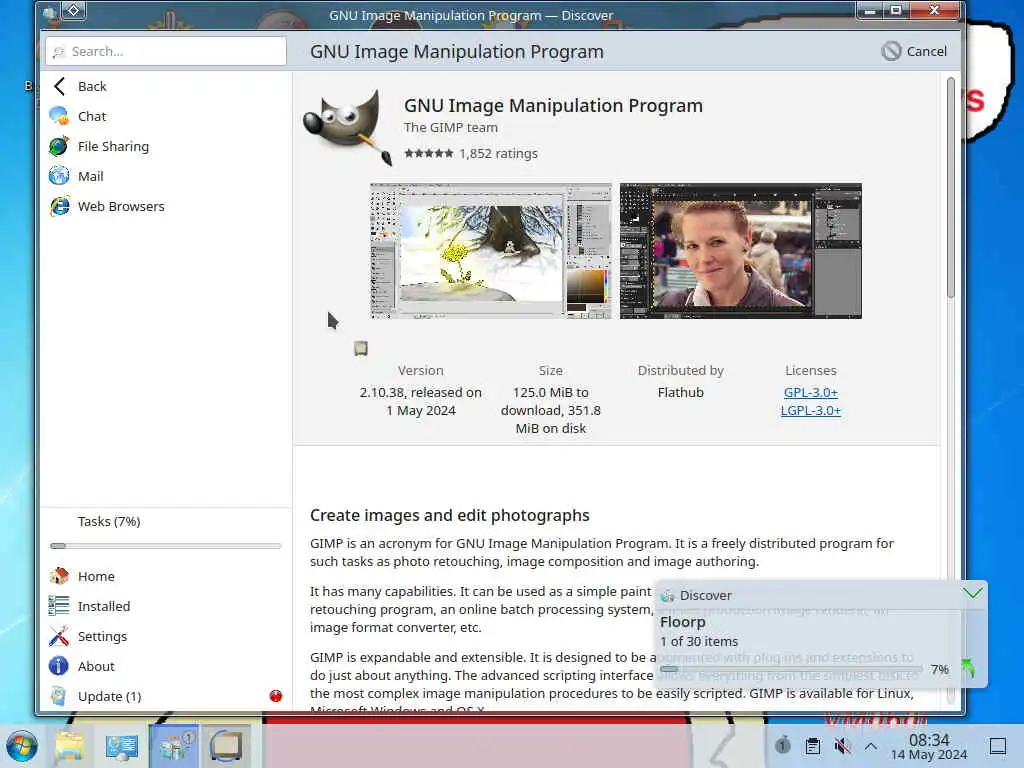Click the Search field
The height and width of the screenshot is (768, 1024).
pos(166,51)
